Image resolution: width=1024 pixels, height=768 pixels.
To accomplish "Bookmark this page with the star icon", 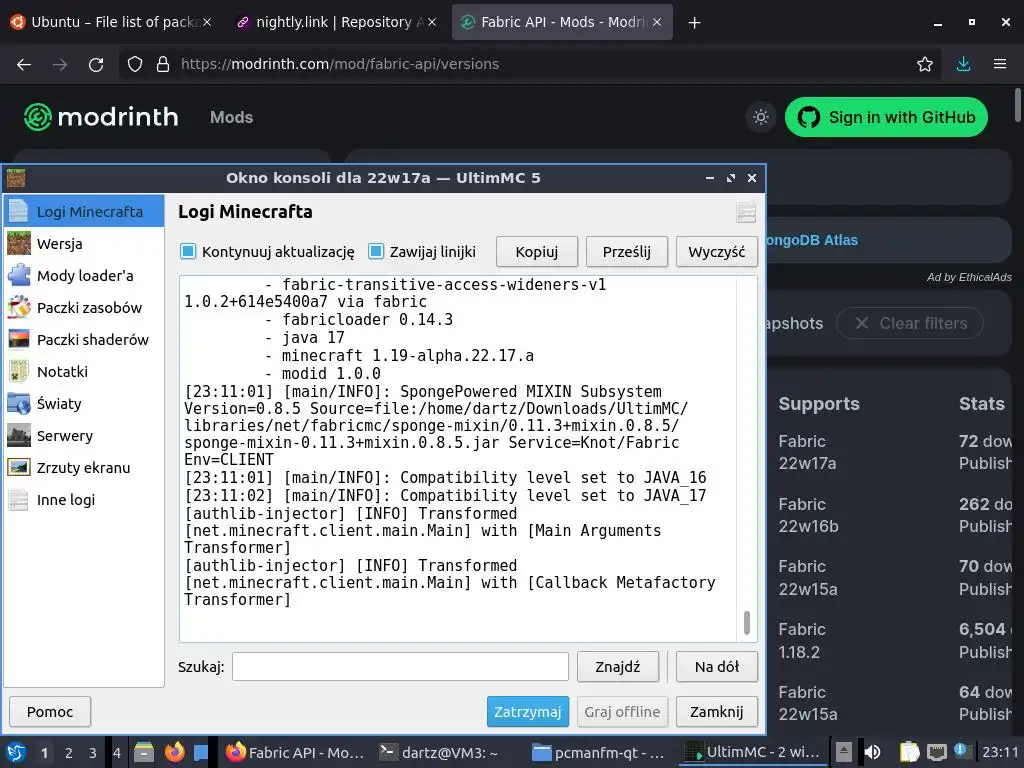I will click(x=925, y=64).
